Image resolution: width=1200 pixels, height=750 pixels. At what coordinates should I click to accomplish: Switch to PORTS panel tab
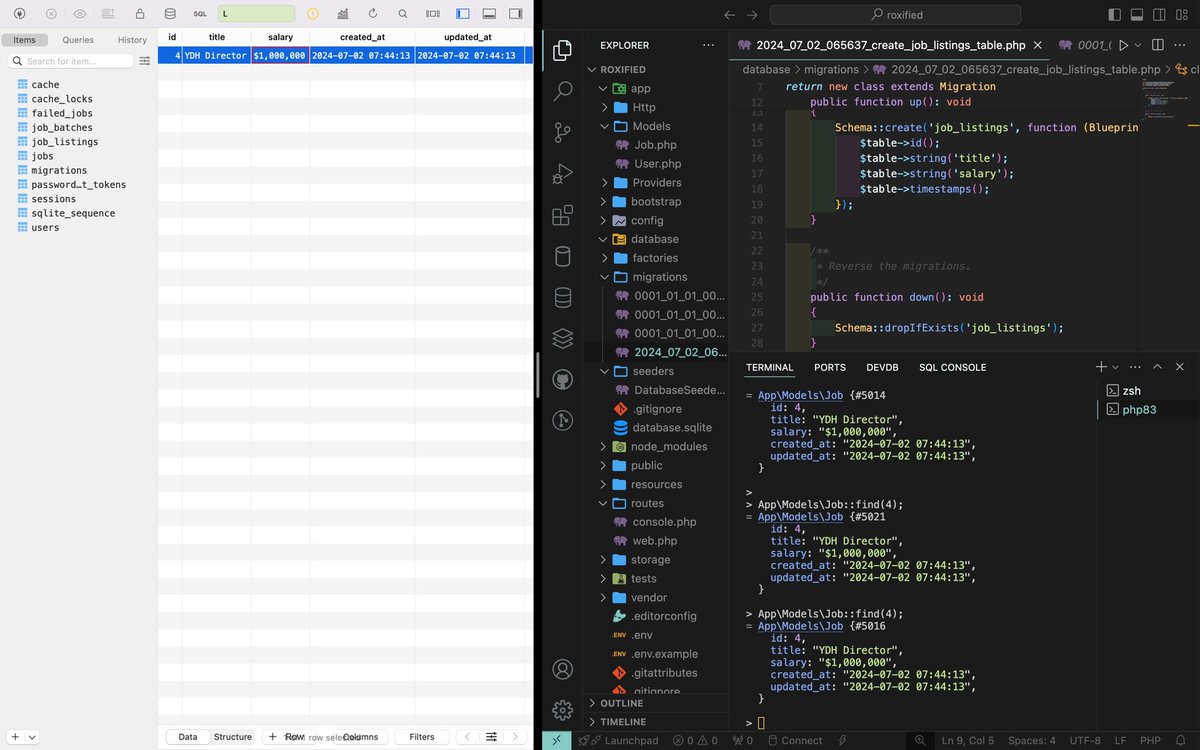click(x=830, y=367)
